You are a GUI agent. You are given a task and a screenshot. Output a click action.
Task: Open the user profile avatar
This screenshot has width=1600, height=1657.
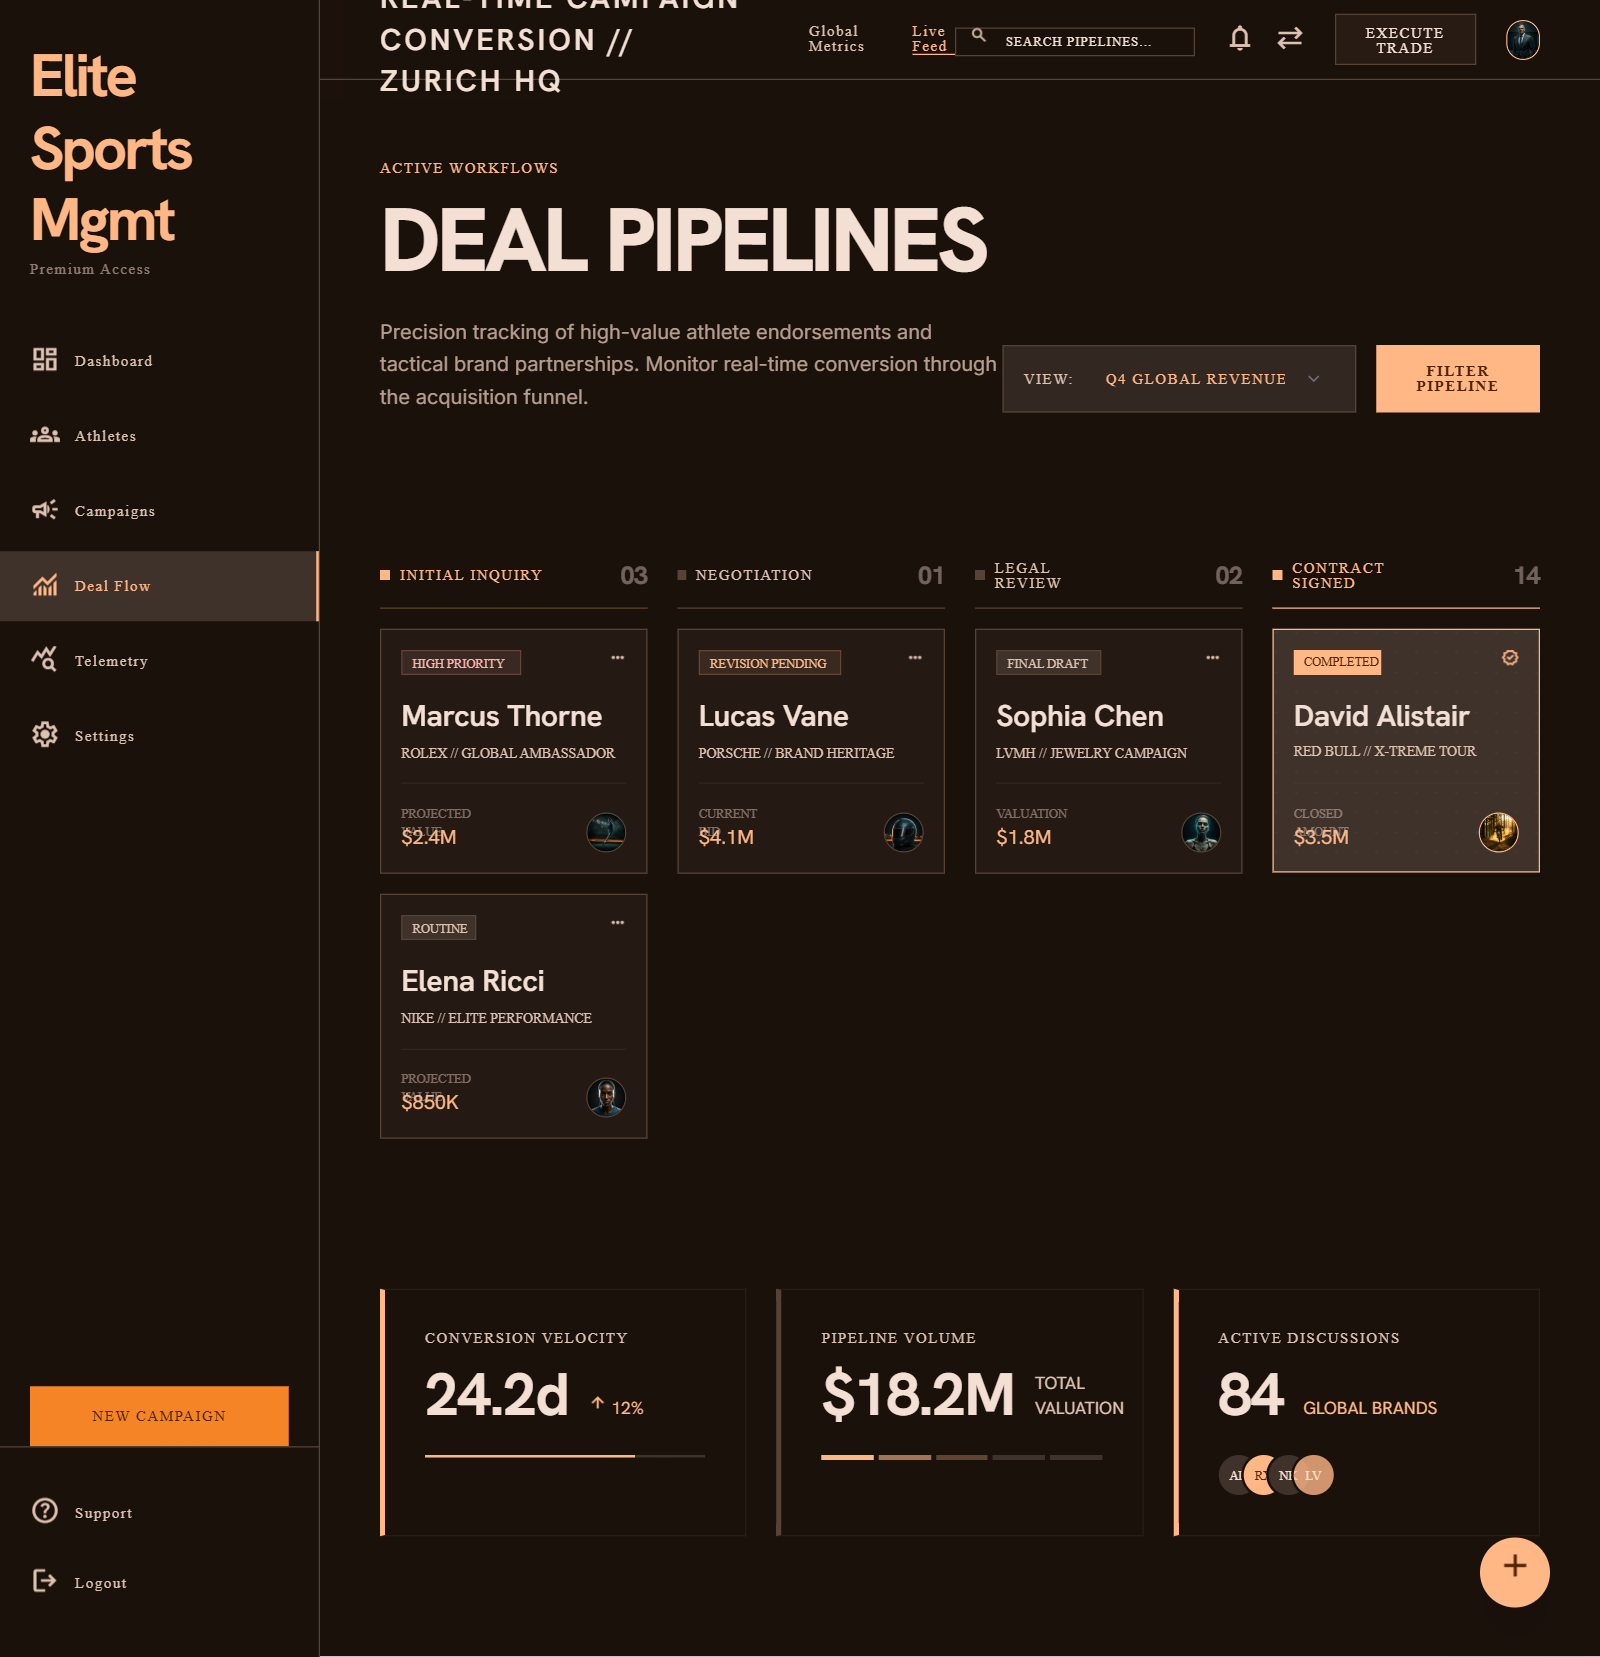tap(1523, 40)
